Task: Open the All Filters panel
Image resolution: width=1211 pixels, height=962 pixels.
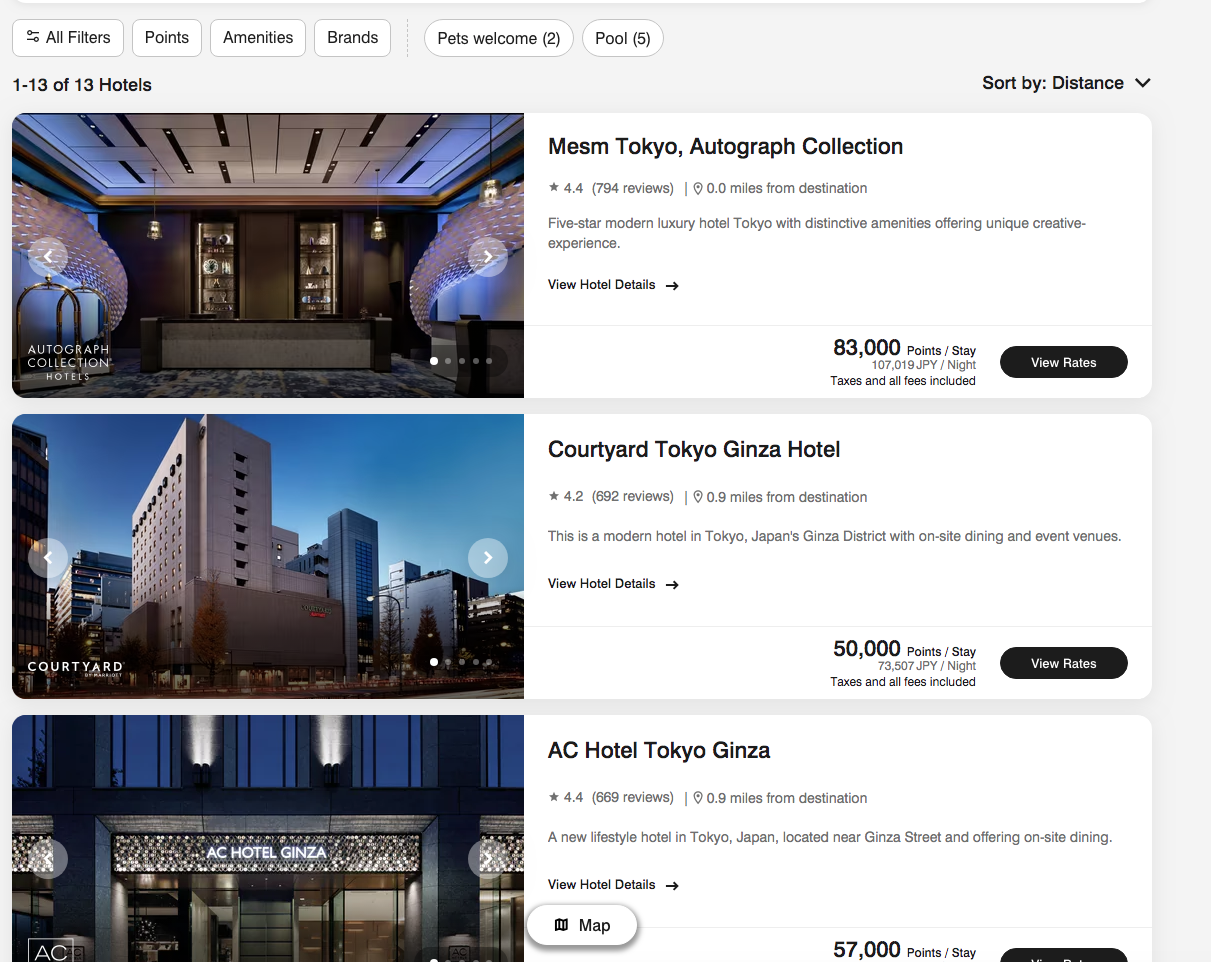Action: click(68, 38)
